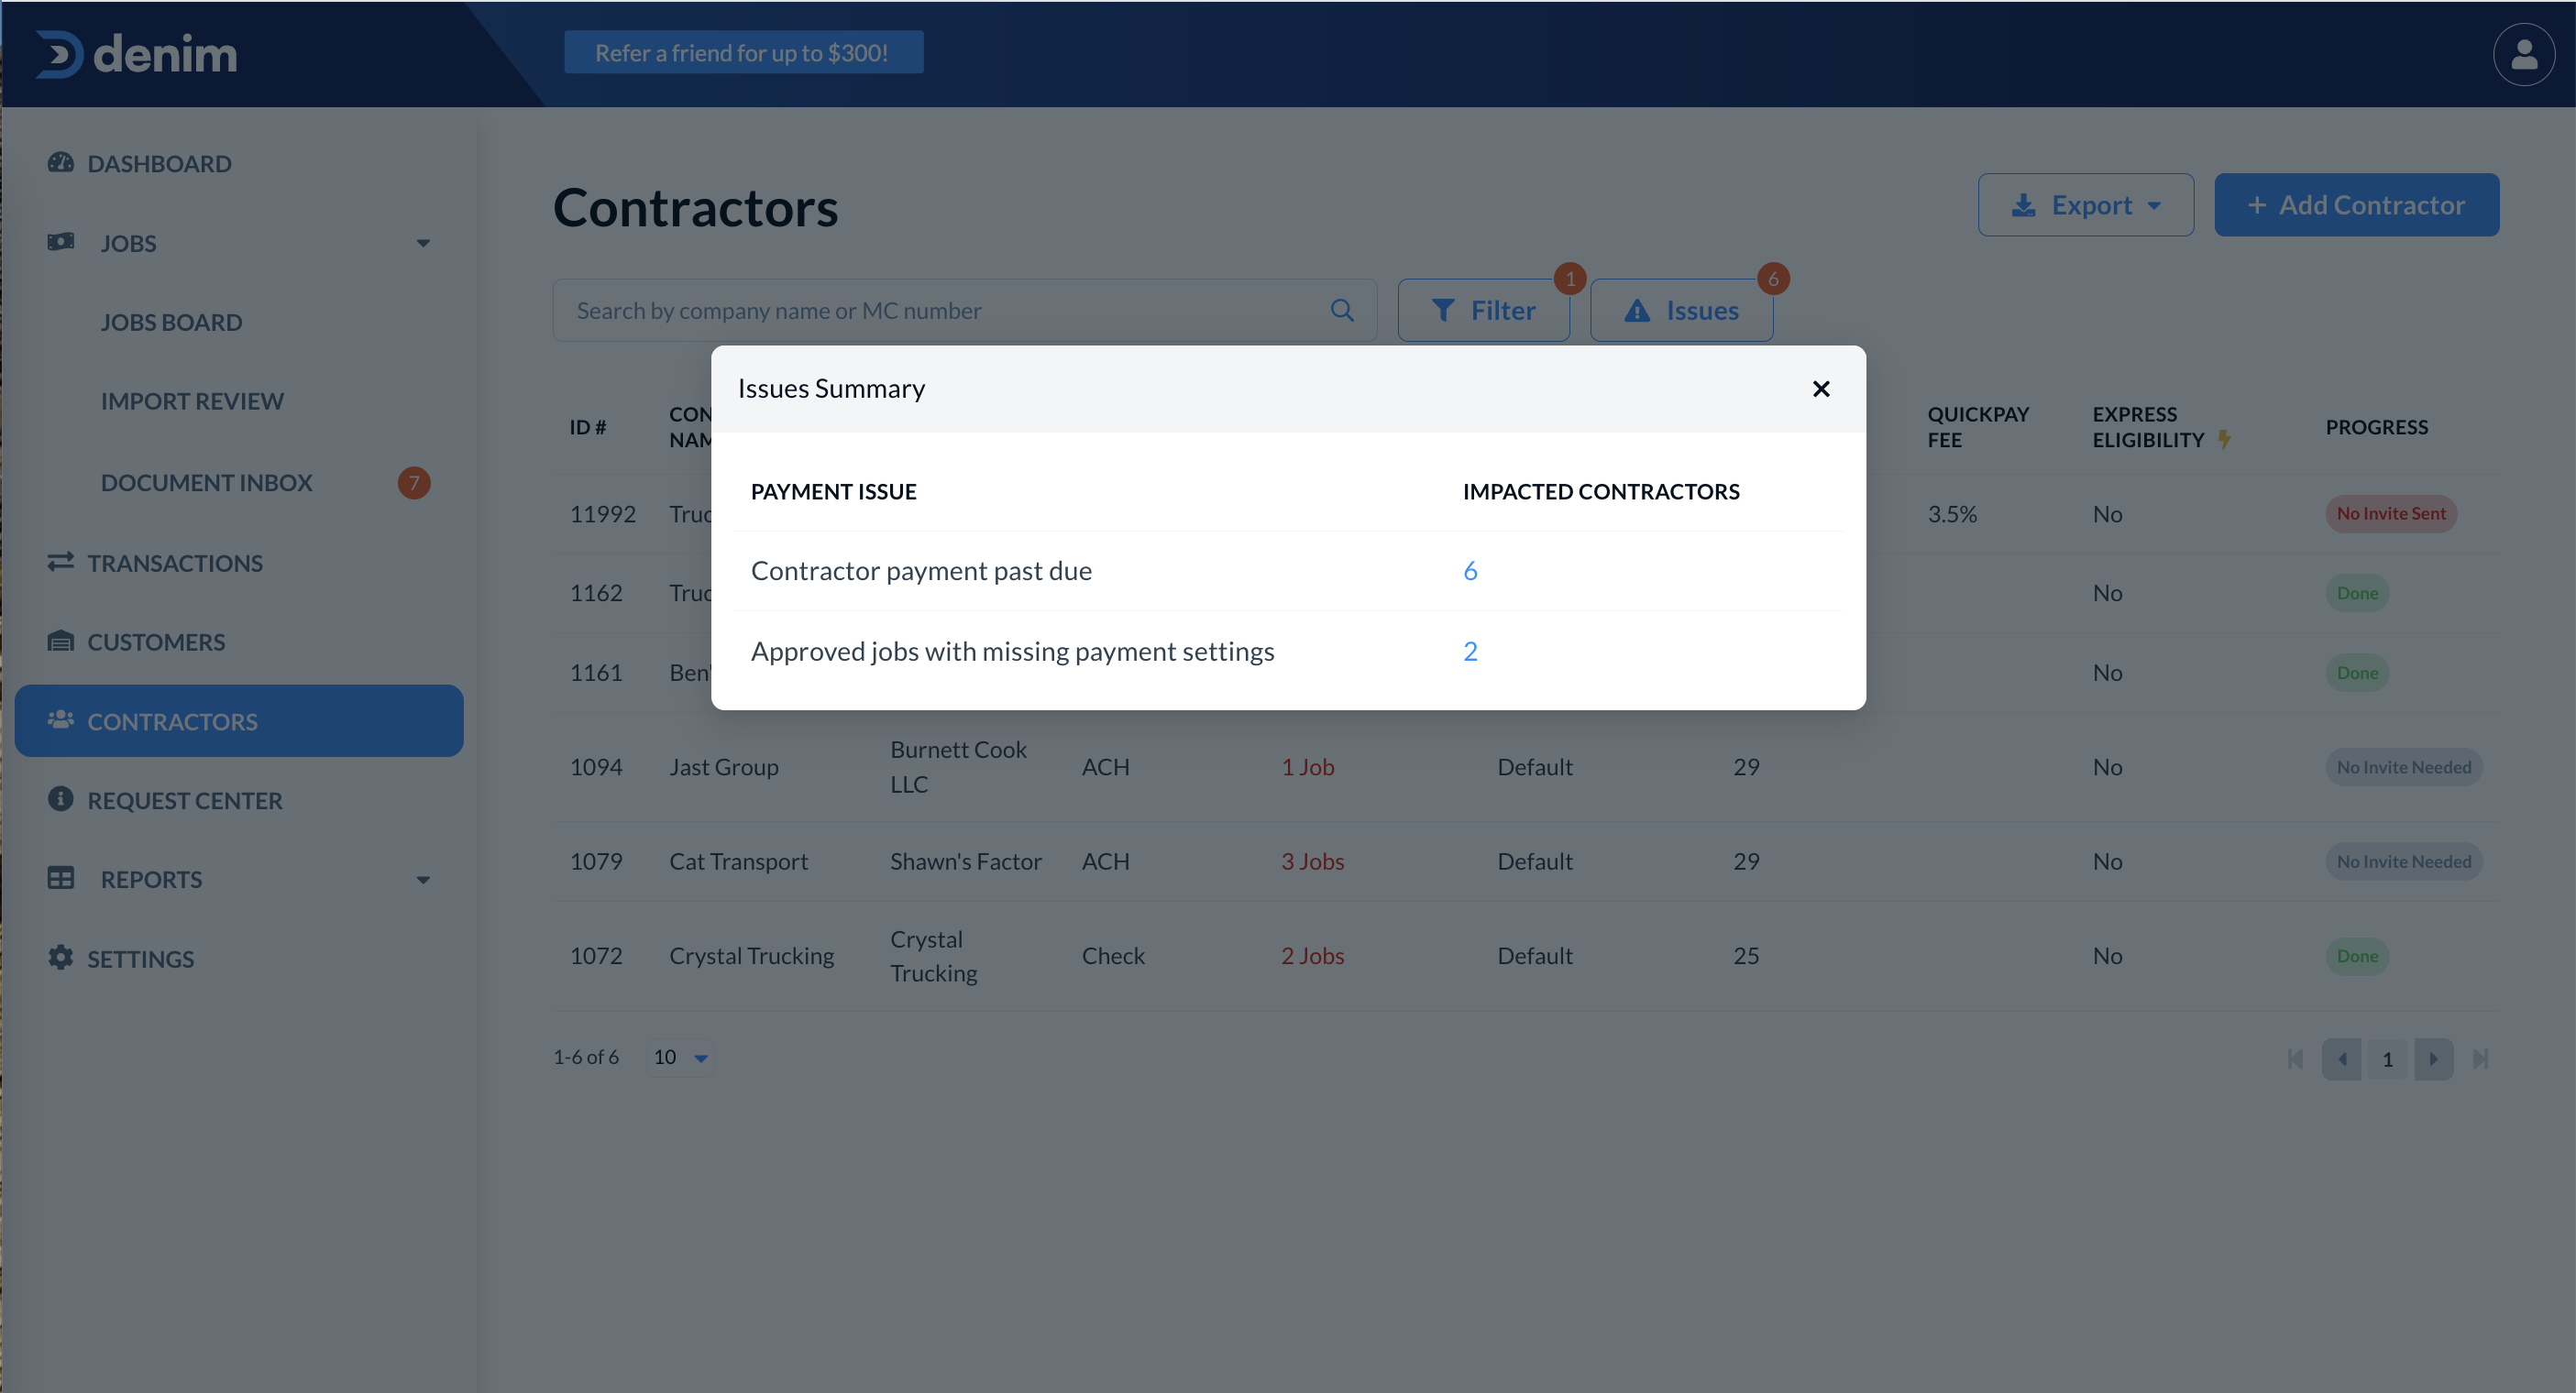Open the 6 past-due contractors link
The image size is (2576, 1393).
[x=1470, y=571]
